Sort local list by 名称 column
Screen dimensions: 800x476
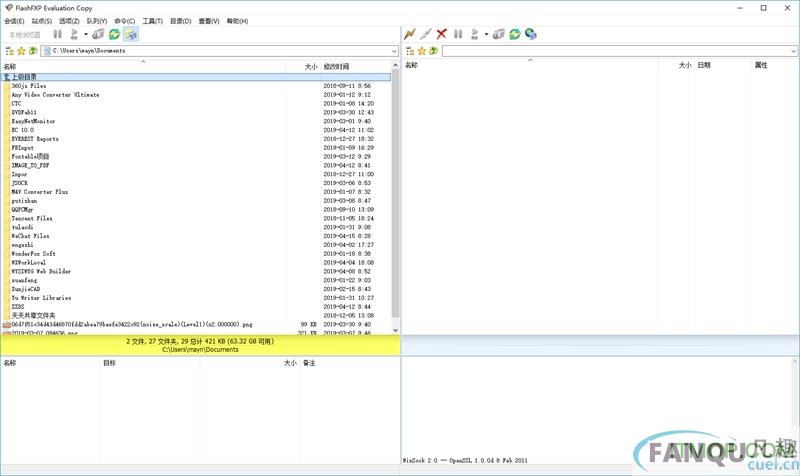[x=143, y=66]
